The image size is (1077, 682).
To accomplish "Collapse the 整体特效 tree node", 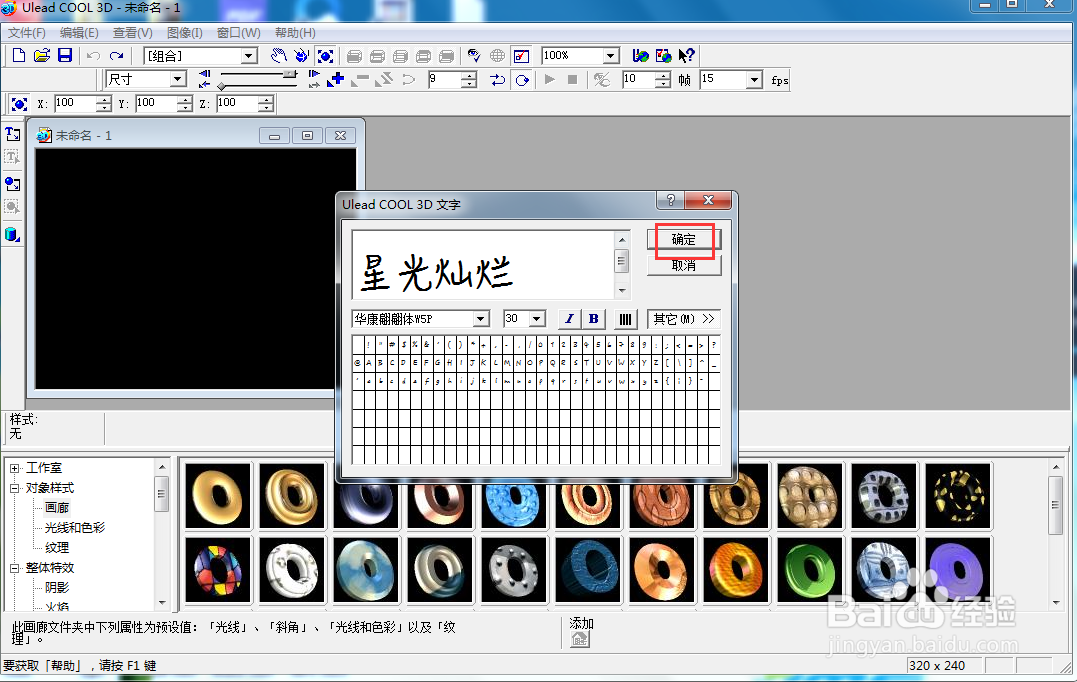I will [15, 568].
